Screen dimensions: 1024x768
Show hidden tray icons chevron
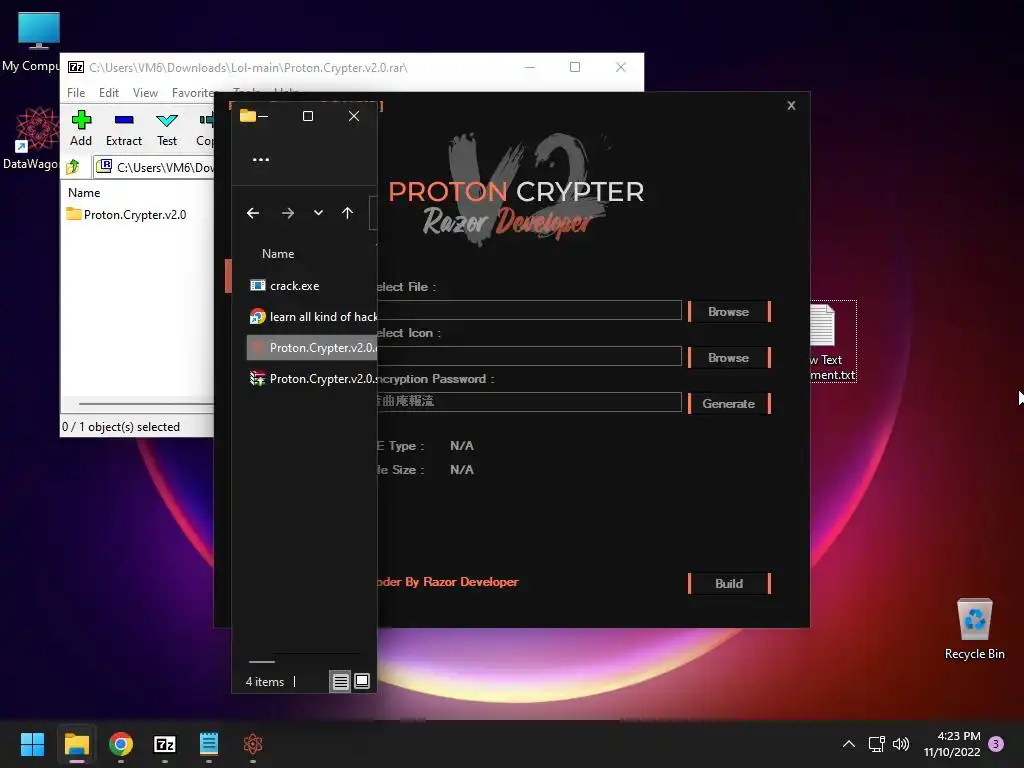pos(848,744)
